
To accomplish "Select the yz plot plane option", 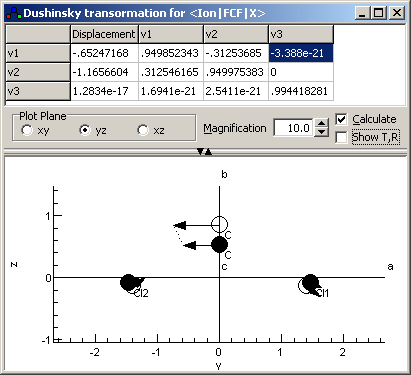I will 93,130.
